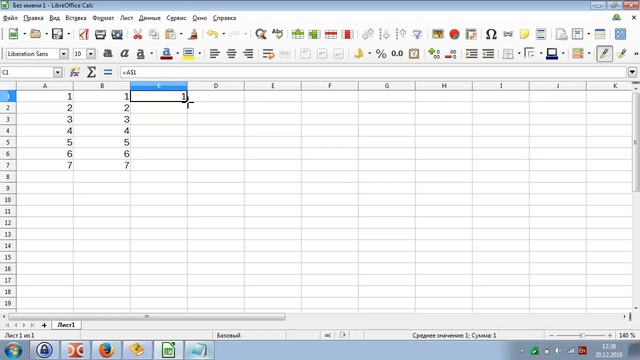Click zoom out minus button

(x=551, y=335)
